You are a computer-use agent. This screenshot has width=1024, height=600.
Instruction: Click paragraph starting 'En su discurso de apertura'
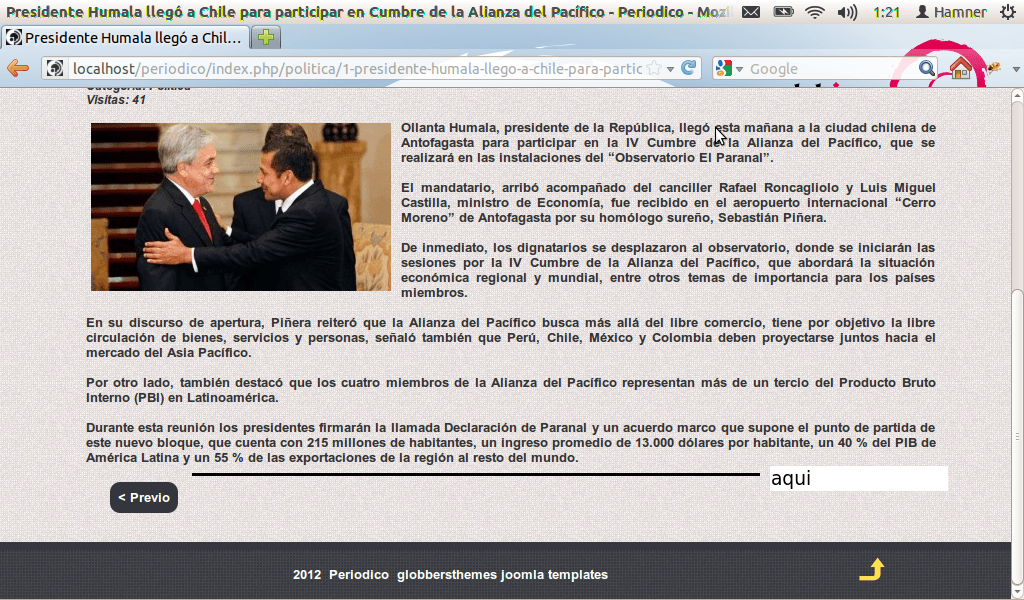[x=511, y=338]
